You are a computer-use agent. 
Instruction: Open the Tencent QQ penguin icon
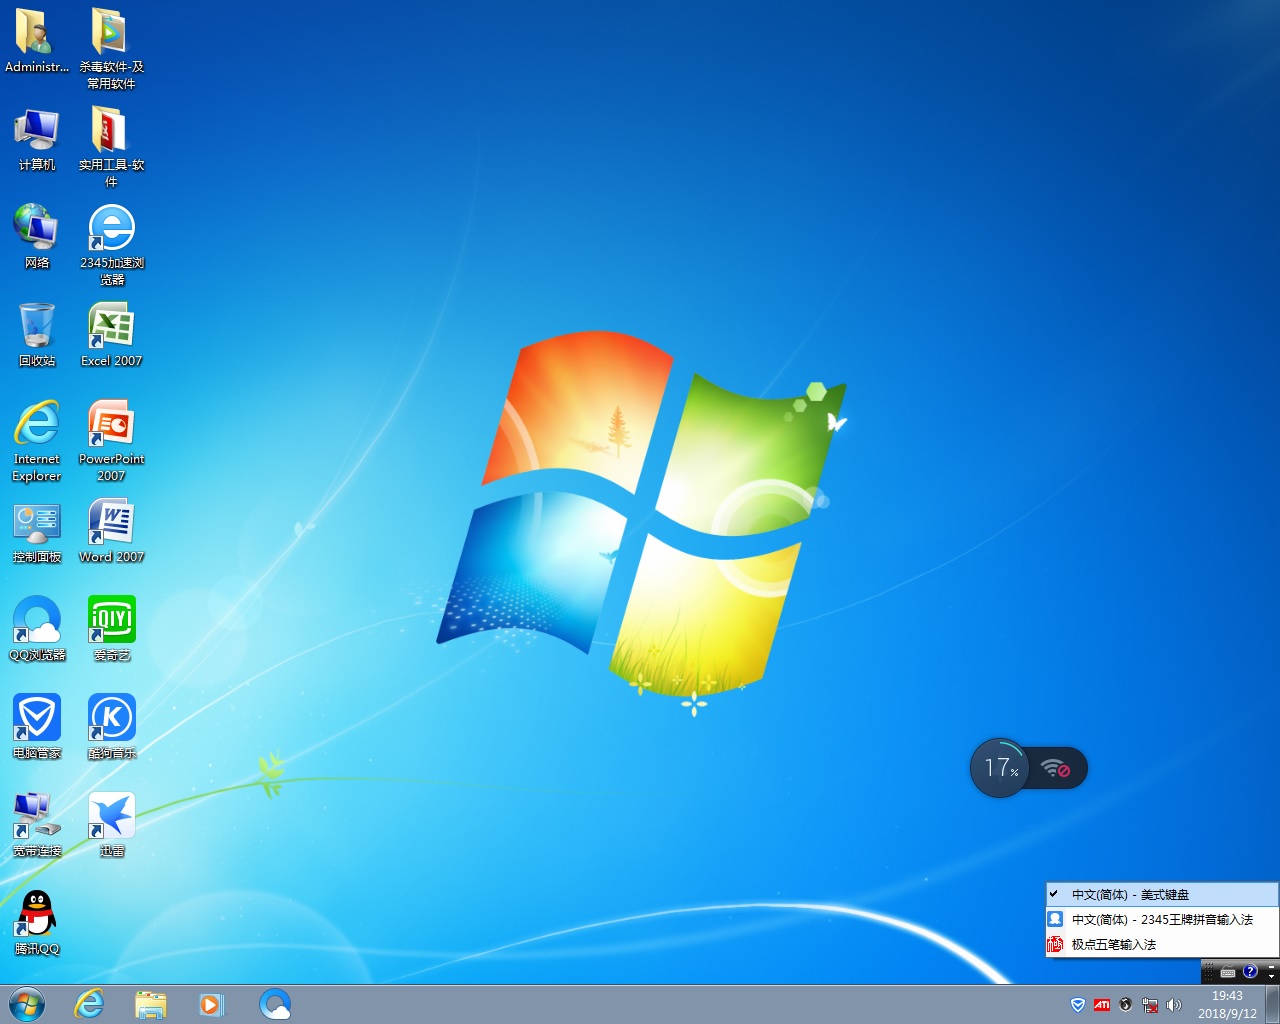37,915
